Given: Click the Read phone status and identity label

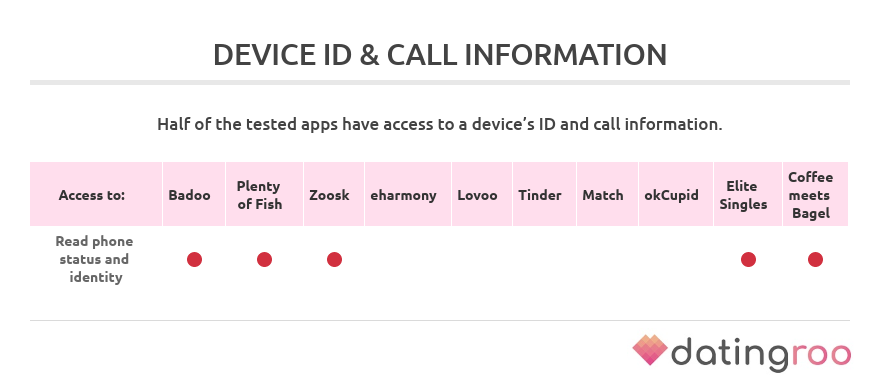Looking at the screenshot, I should coord(94,259).
